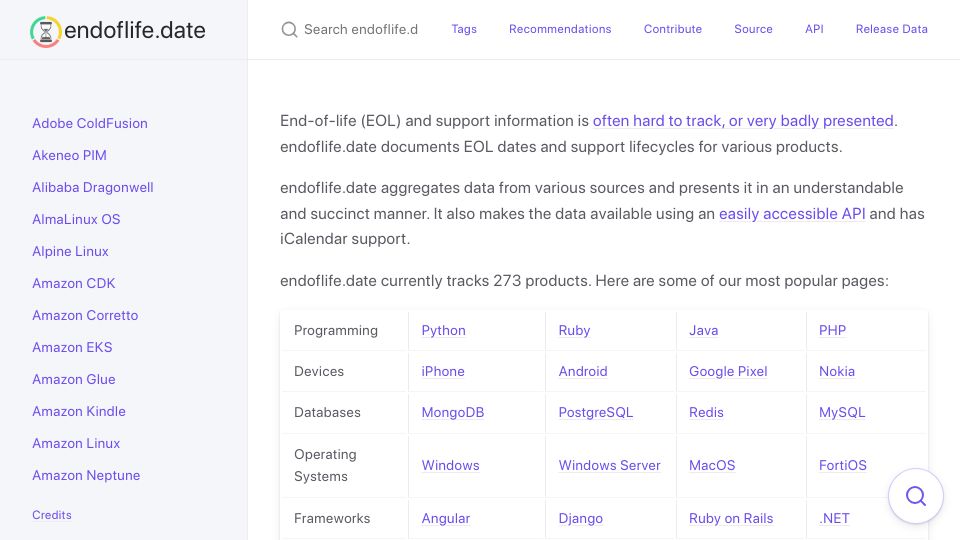The height and width of the screenshot is (540, 960).
Task: Open the Django page
Action: coord(580,518)
